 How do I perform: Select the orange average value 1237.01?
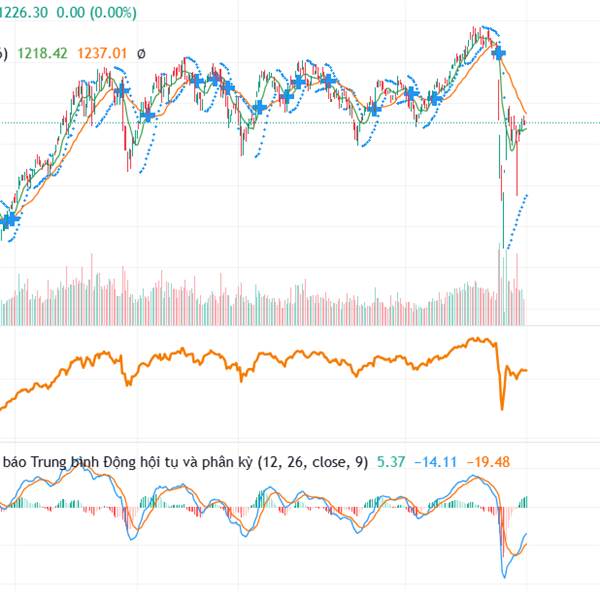[102, 53]
